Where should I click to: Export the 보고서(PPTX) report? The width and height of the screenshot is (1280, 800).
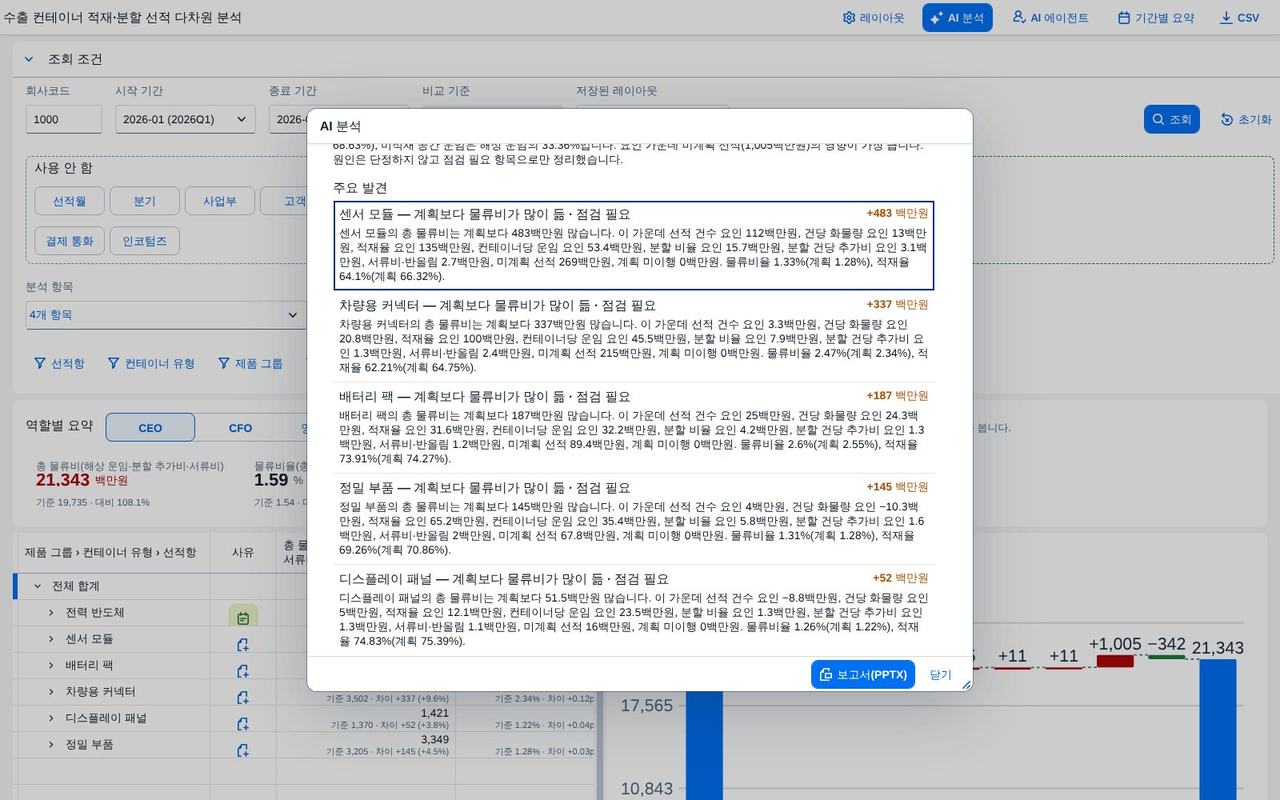click(x=863, y=674)
